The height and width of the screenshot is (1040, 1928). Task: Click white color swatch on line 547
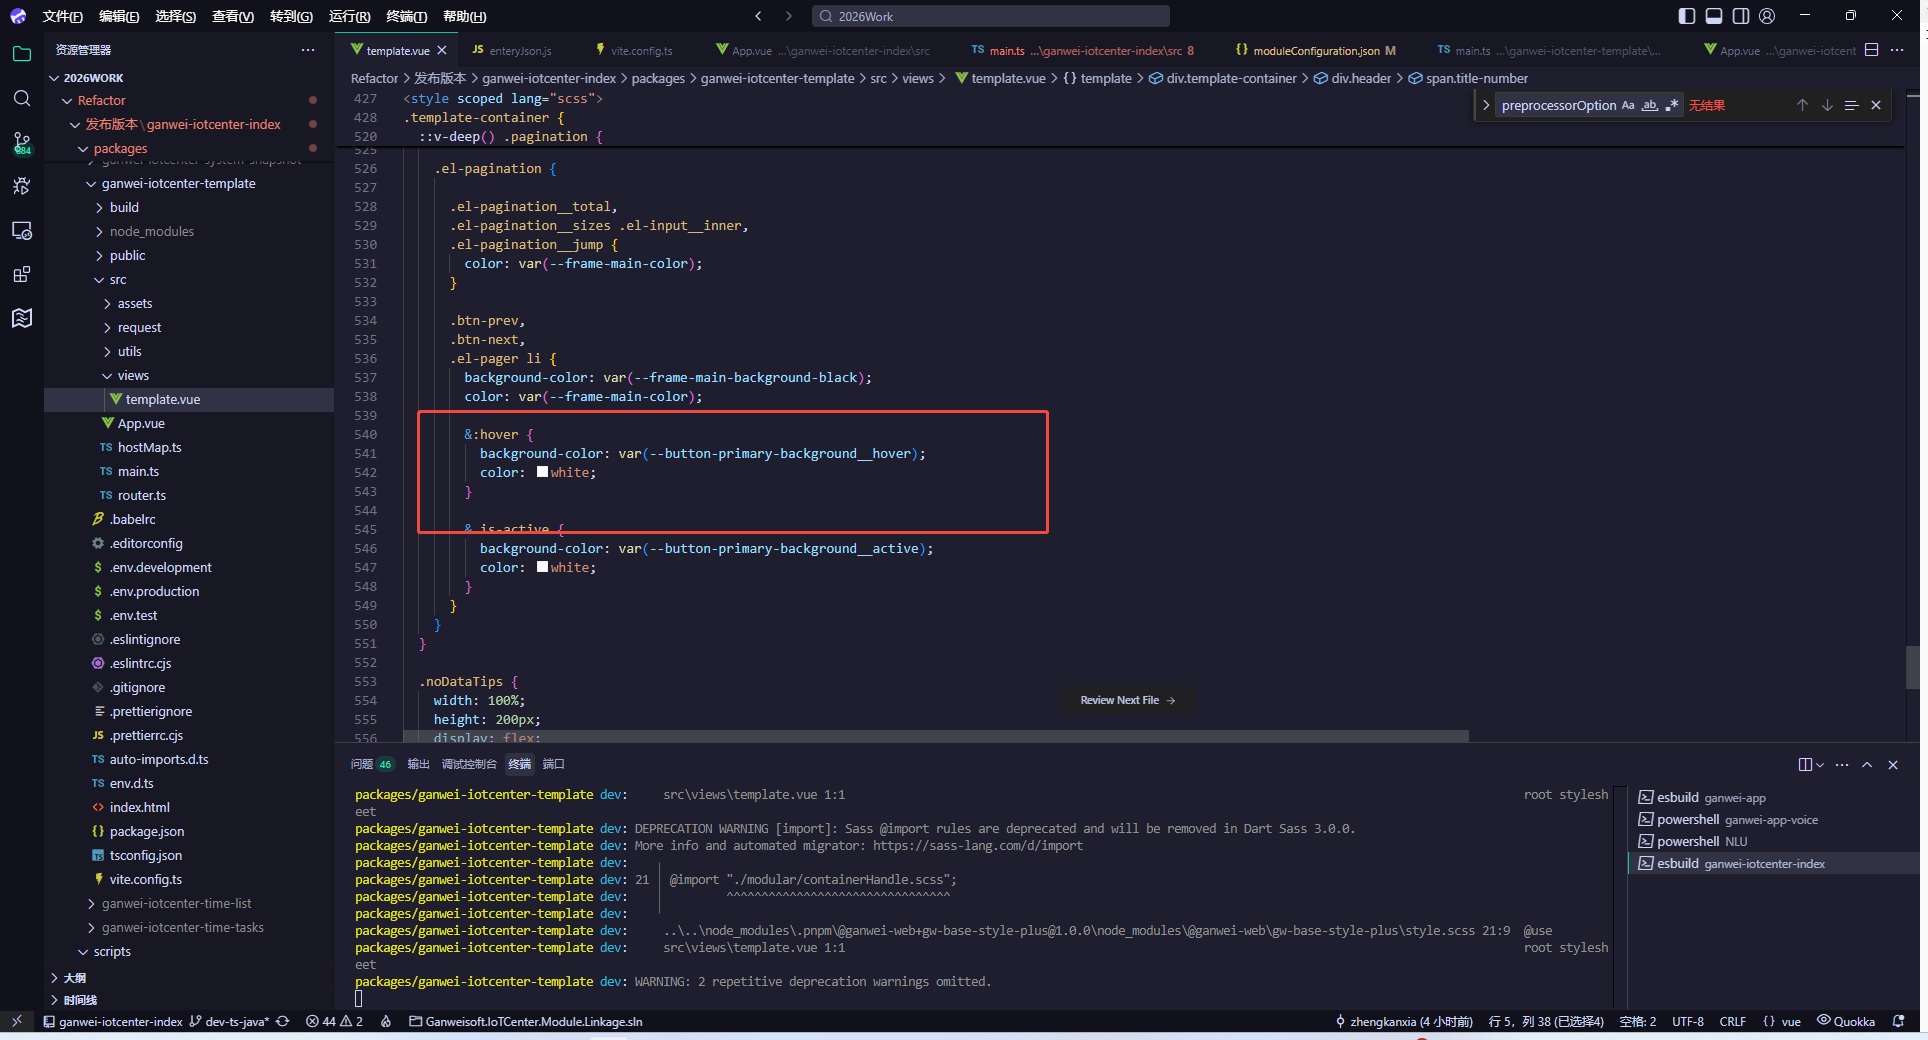coord(542,567)
